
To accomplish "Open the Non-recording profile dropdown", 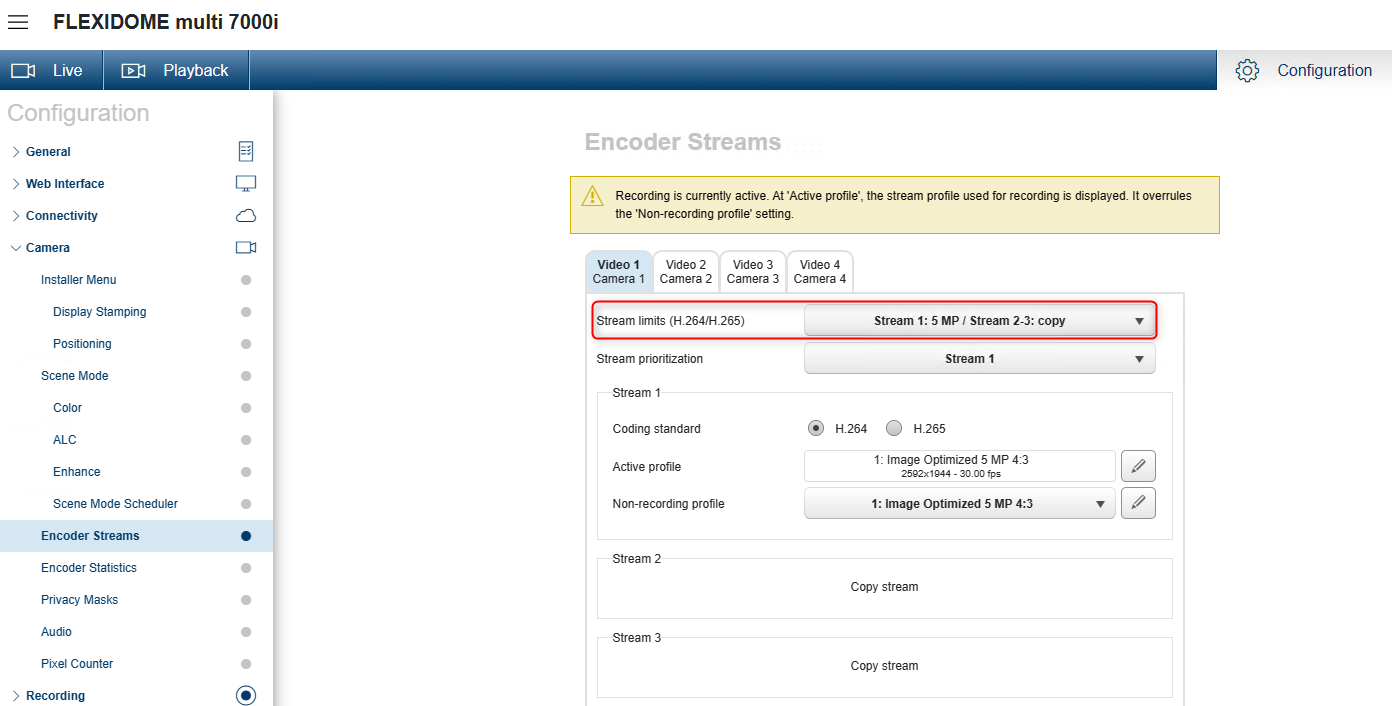I will click(959, 504).
